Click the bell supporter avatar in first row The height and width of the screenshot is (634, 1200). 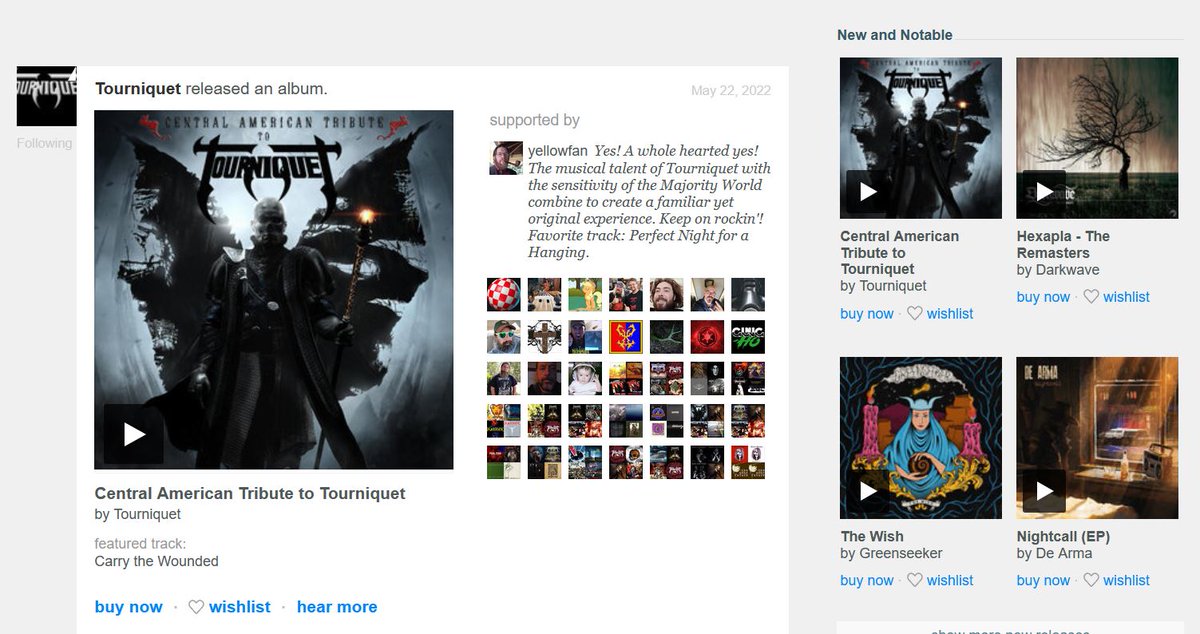tap(748, 296)
